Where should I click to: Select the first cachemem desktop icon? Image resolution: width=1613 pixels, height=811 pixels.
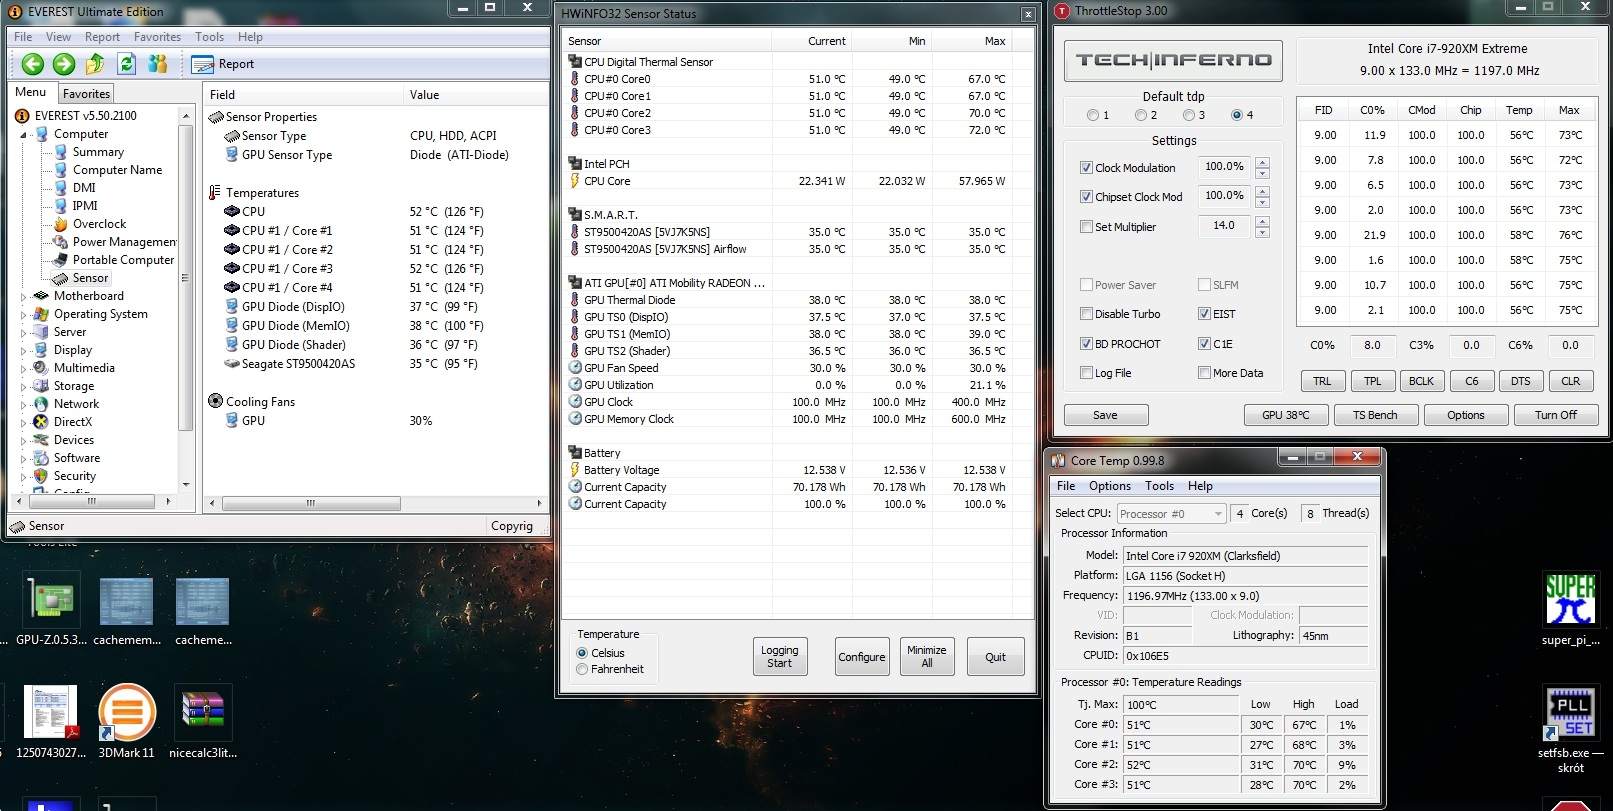(127, 610)
